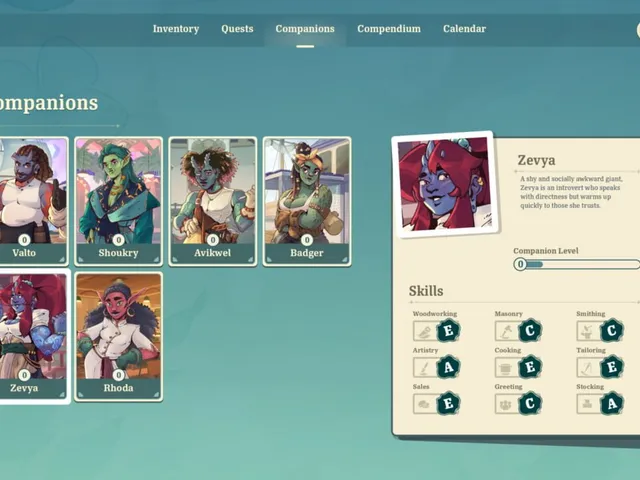The height and width of the screenshot is (480, 640).
Task: Click the Artistry skill brush icon
Action: (x=425, y=367)
